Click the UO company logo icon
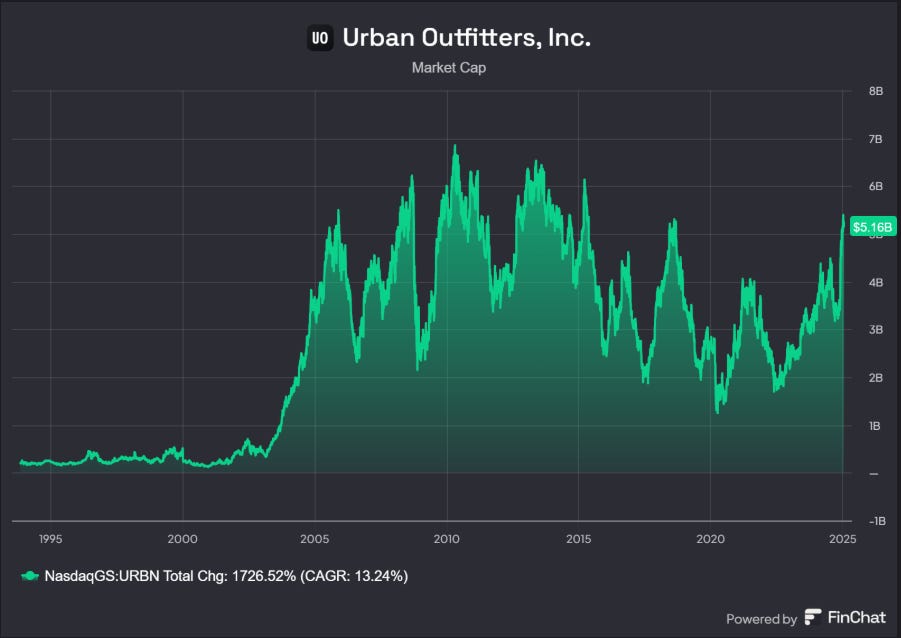Screen dimensions: 901x638 (319, 38)
